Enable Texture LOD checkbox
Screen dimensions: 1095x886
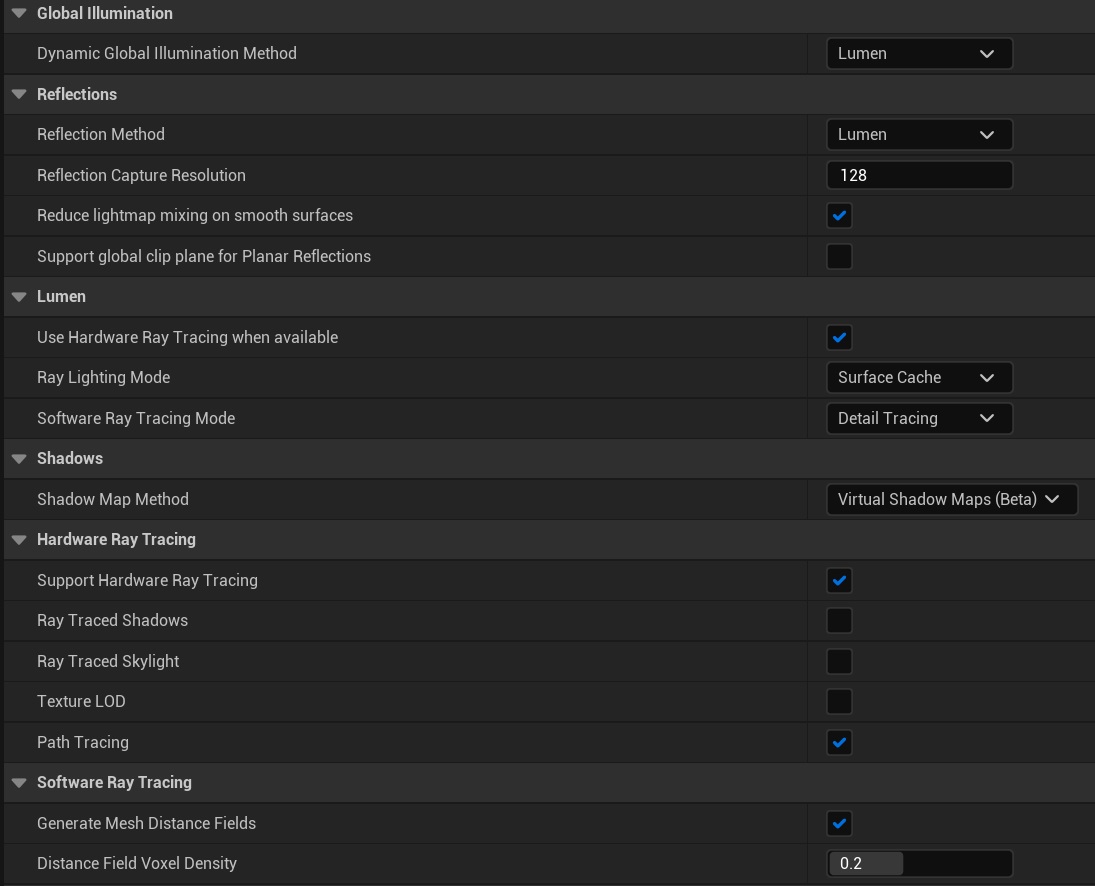point(839,702)
